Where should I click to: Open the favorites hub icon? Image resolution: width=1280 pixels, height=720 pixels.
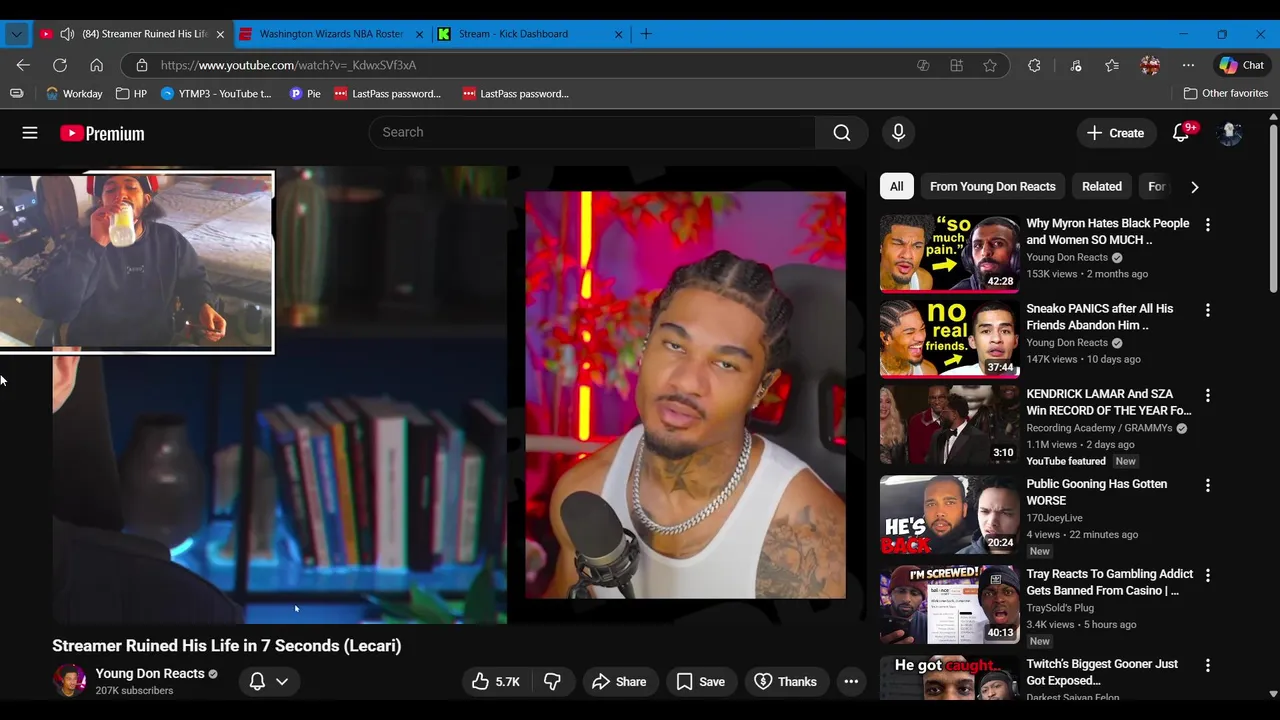[1112, 65]
